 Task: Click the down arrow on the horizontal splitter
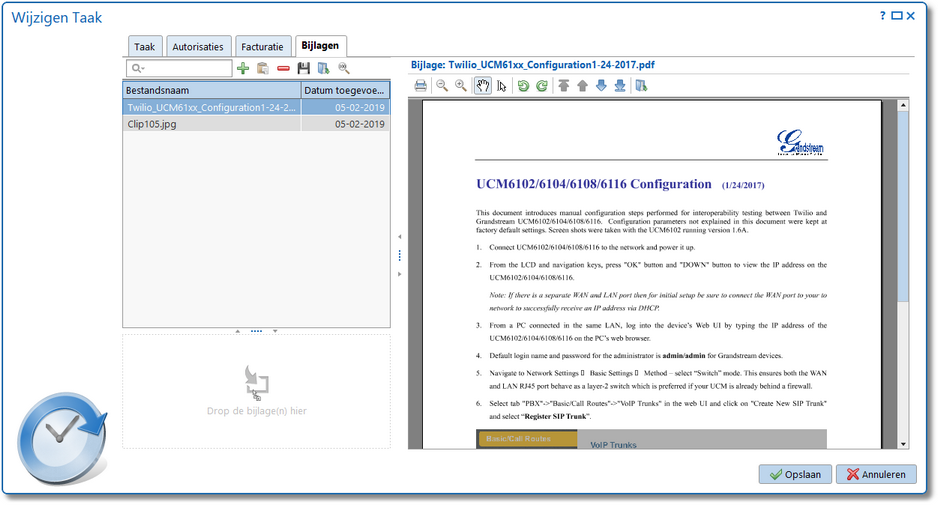tap(275, 331)
